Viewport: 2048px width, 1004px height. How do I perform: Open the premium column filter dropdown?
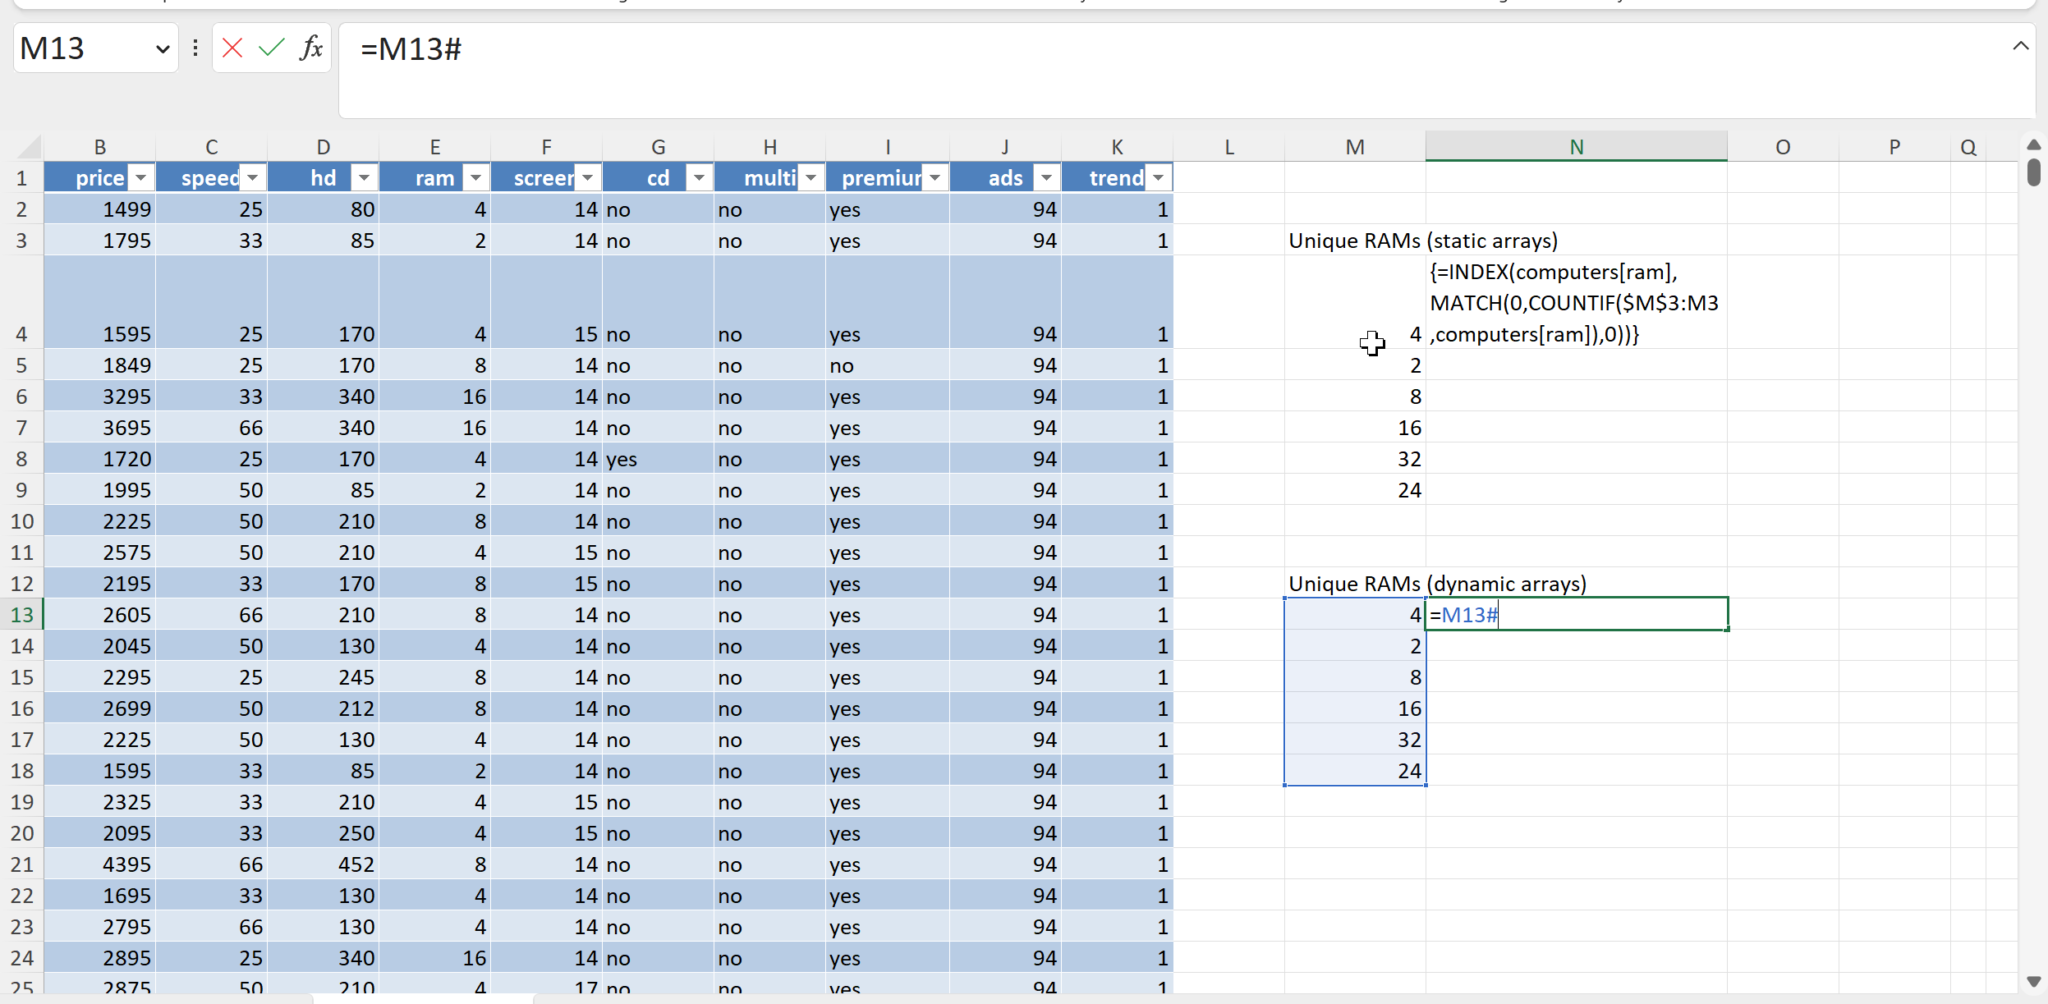[x=935, y=178]
